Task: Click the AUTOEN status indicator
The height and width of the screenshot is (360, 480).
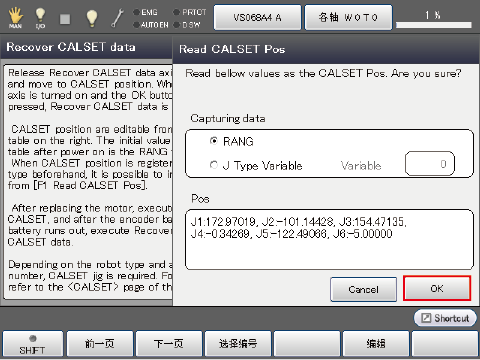Action: pyautogui.click(x=151, y=25)
